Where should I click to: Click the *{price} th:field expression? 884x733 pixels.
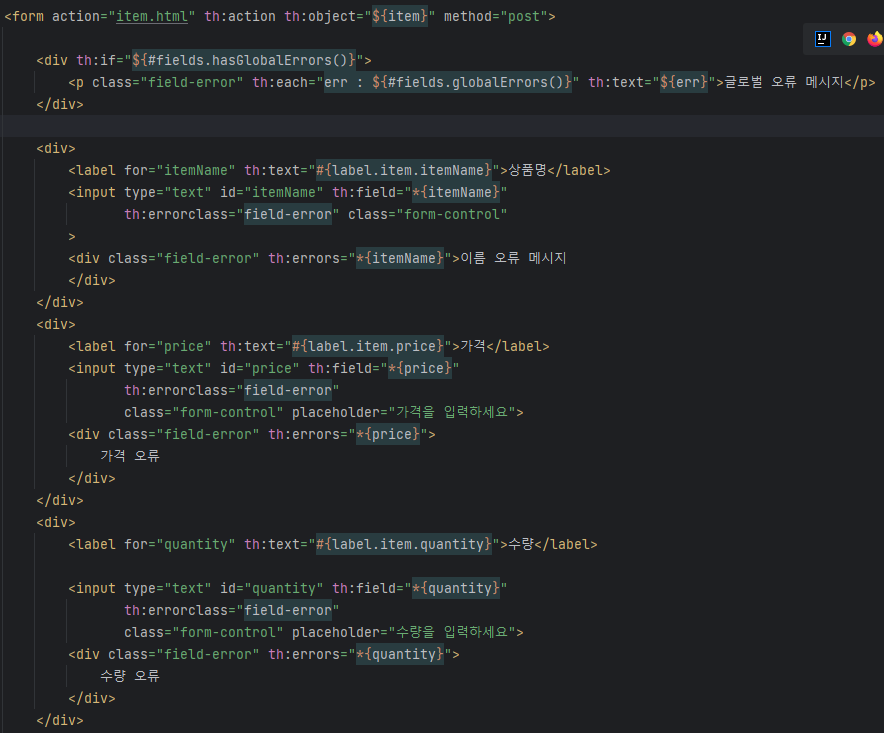pyautogui.click(x=419, y=368)
